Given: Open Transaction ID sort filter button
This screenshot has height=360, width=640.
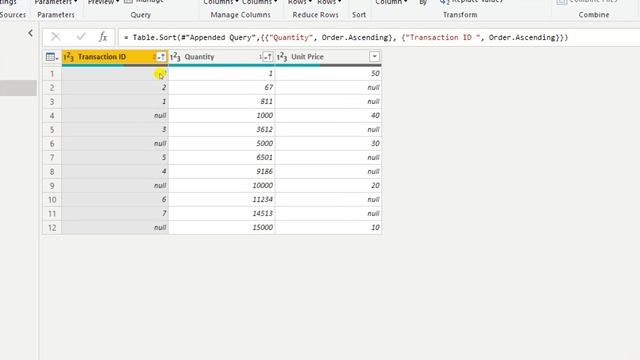Looking at the screenshot, I should [161, 57].
